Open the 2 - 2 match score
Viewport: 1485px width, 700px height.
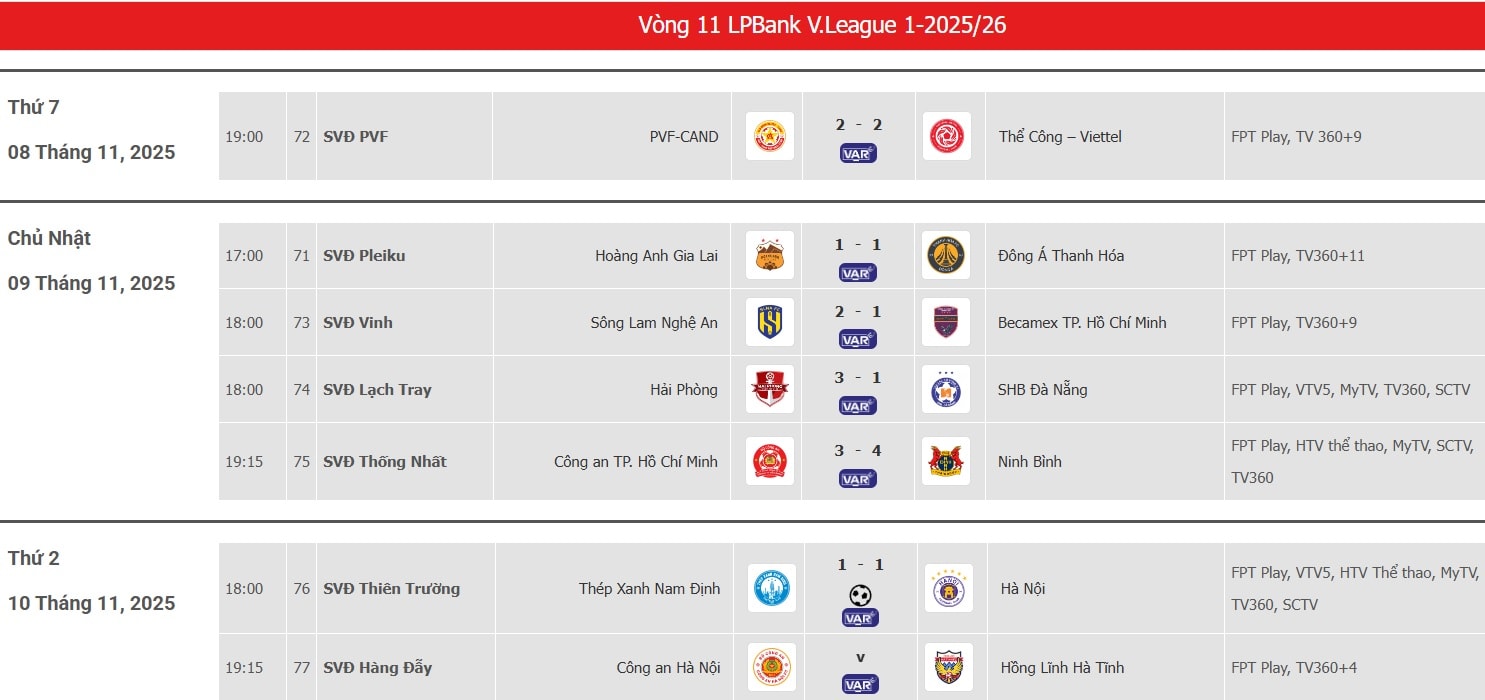858,125
